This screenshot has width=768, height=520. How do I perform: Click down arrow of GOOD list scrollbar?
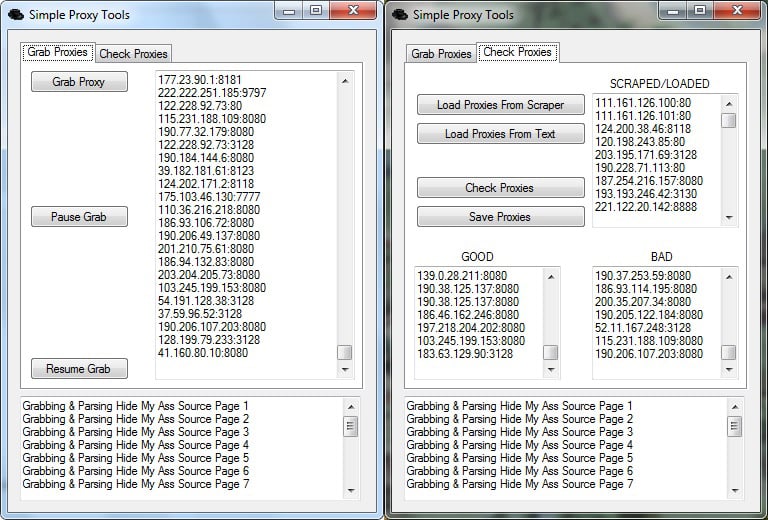pyautogui.click(x=551, y=370)
